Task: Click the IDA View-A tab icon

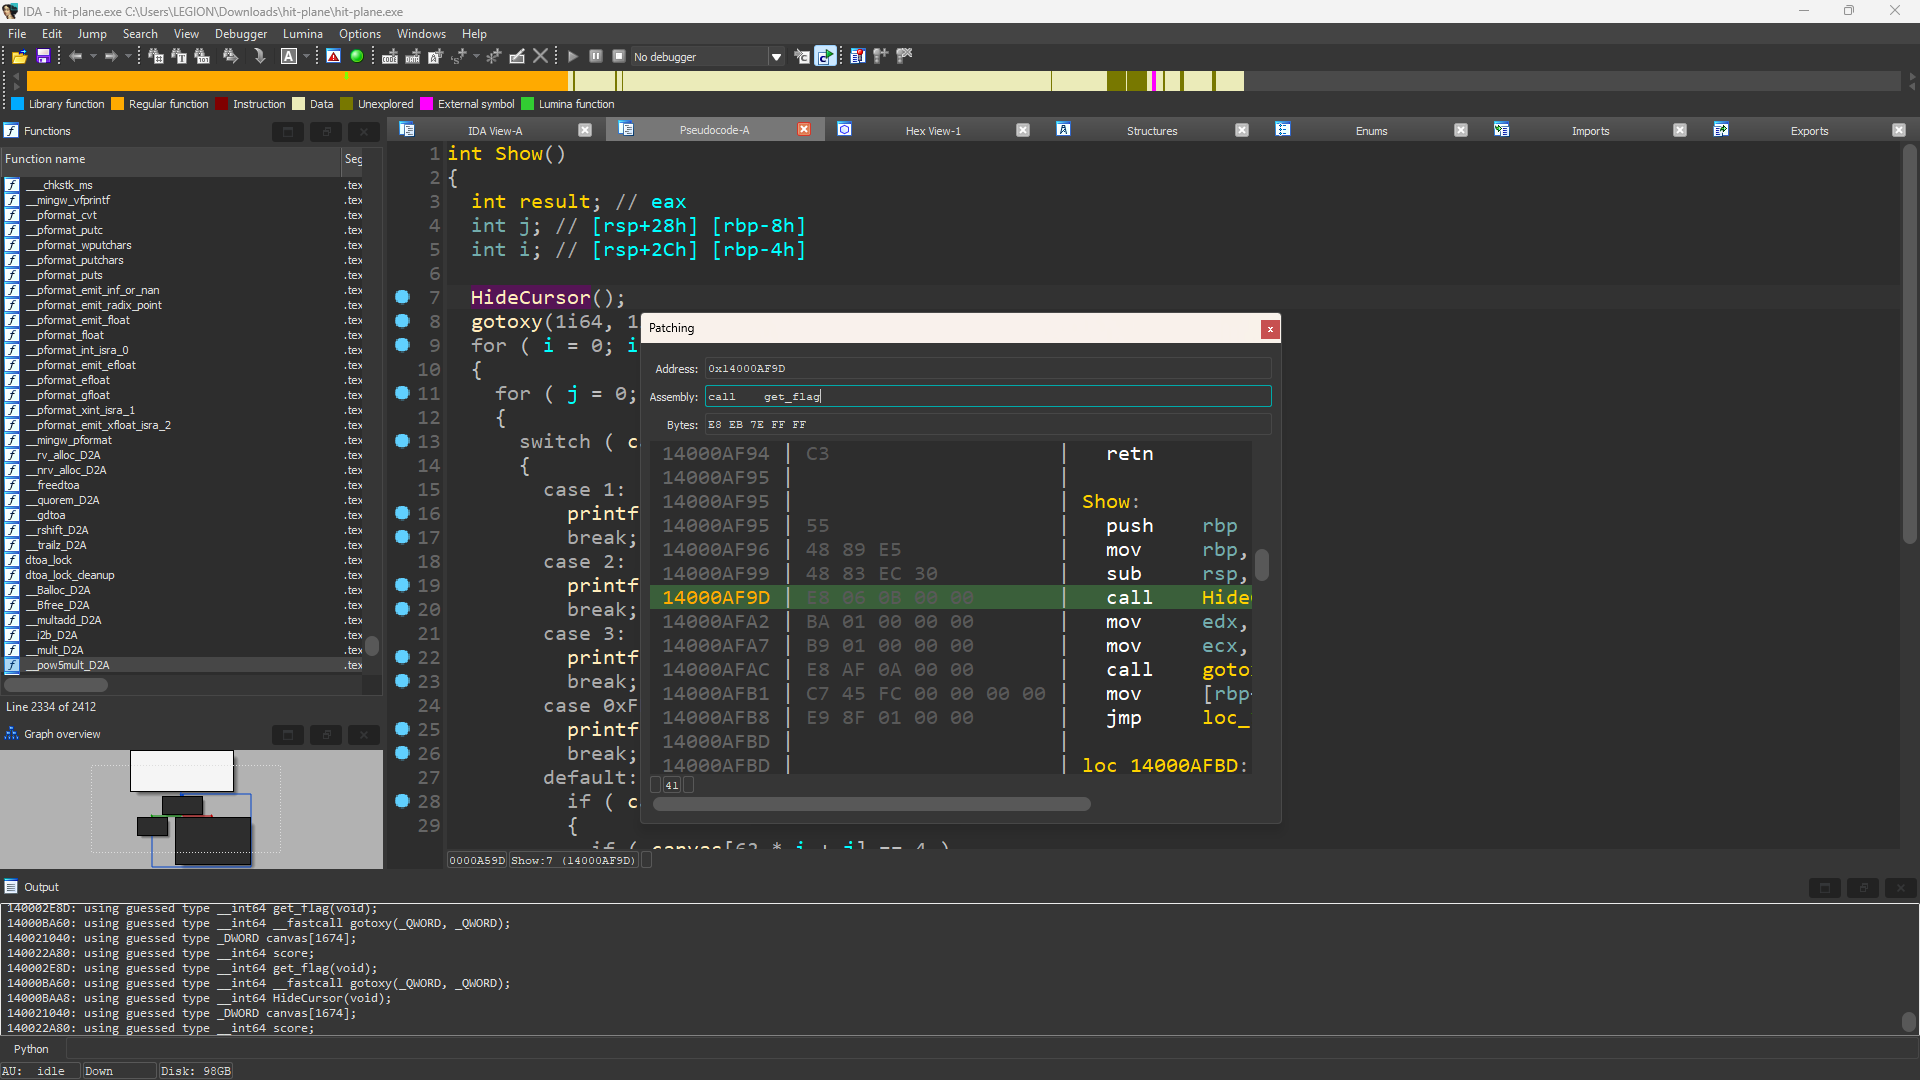Action: click(407, 130)
